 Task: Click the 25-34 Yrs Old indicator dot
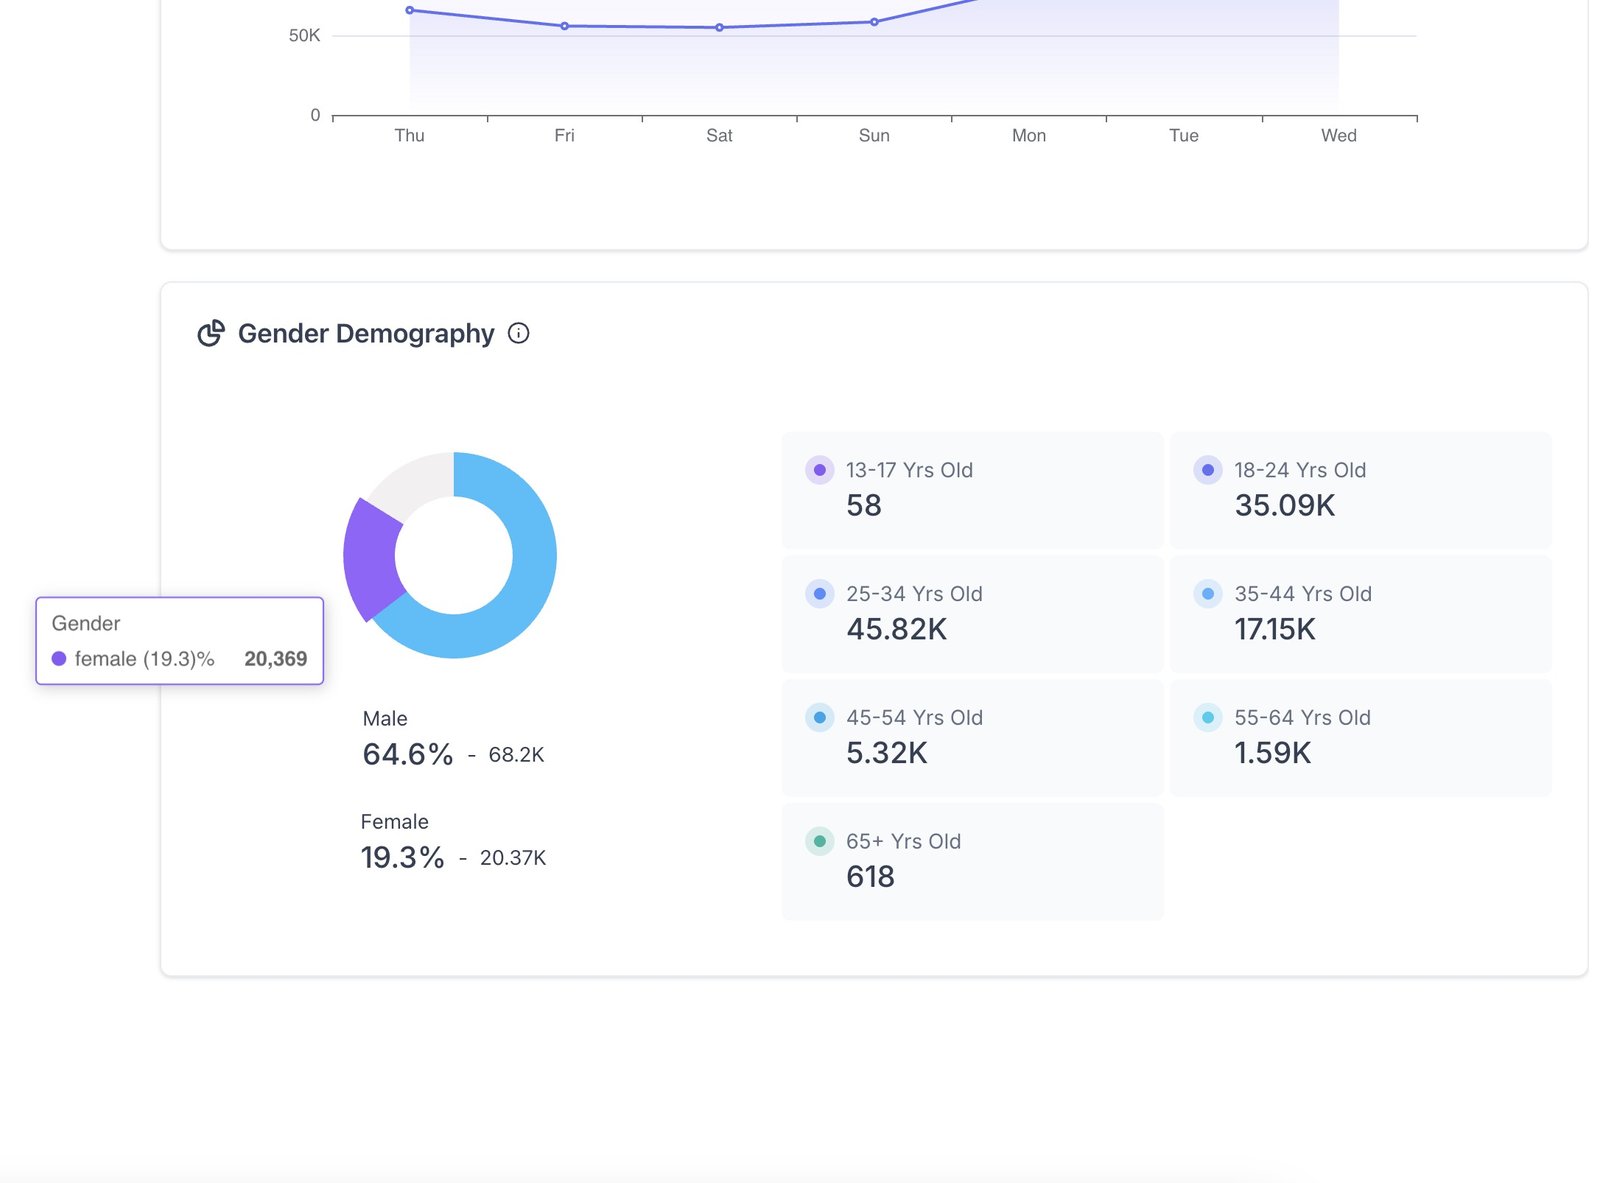820,594
